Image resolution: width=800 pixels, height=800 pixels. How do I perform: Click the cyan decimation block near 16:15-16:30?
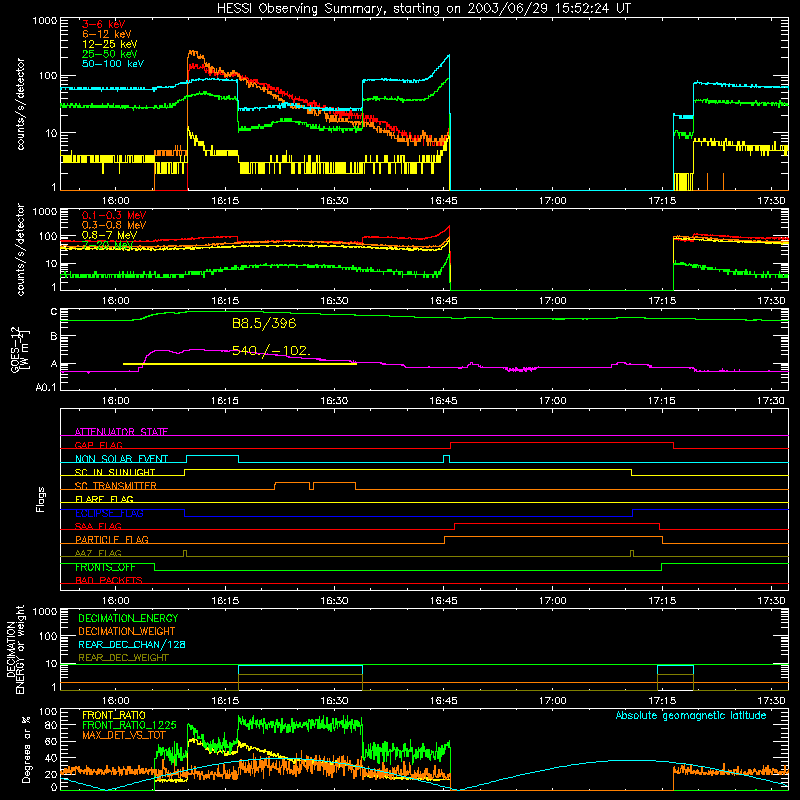pos(301,670)
